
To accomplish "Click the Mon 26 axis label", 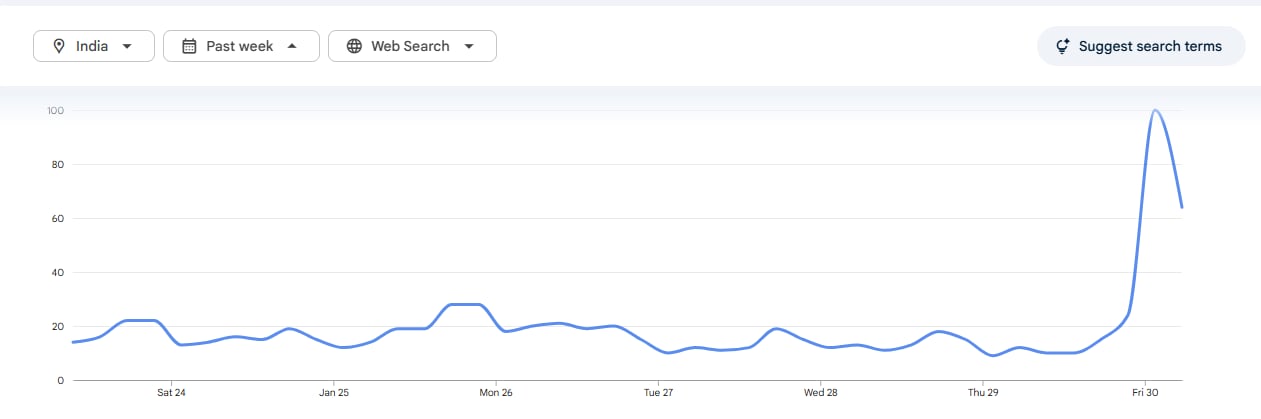I will coord(496,392).
